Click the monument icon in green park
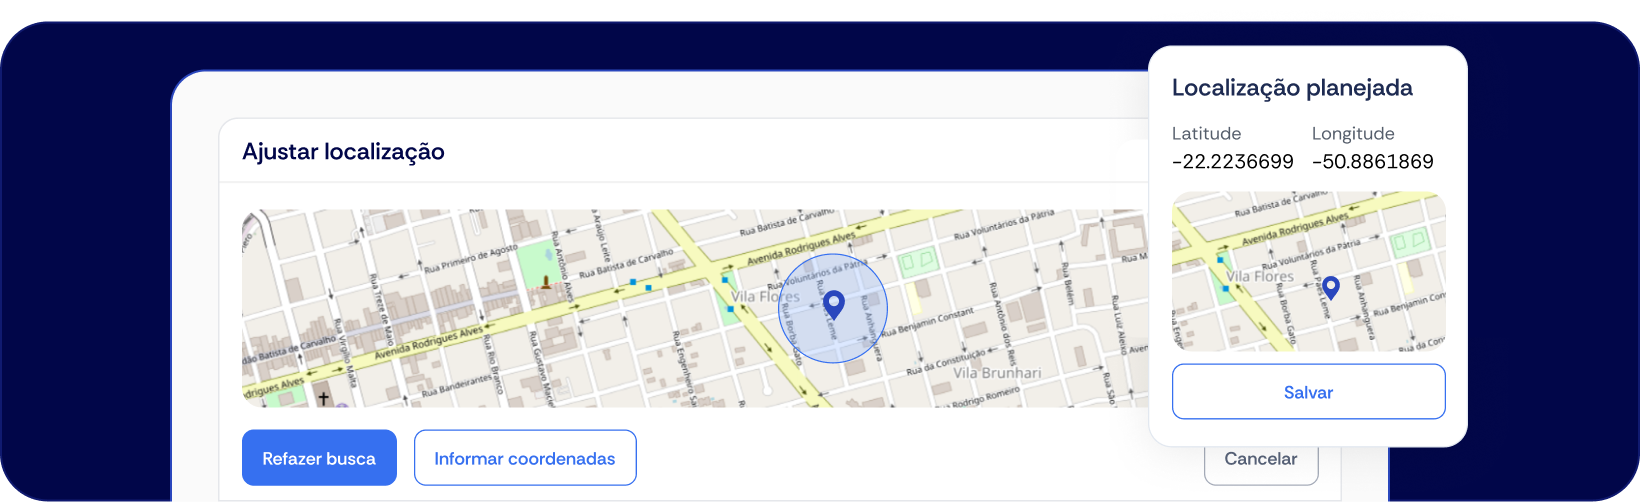The width and height of the screenshot is (1640, 503). pos(545,283)
